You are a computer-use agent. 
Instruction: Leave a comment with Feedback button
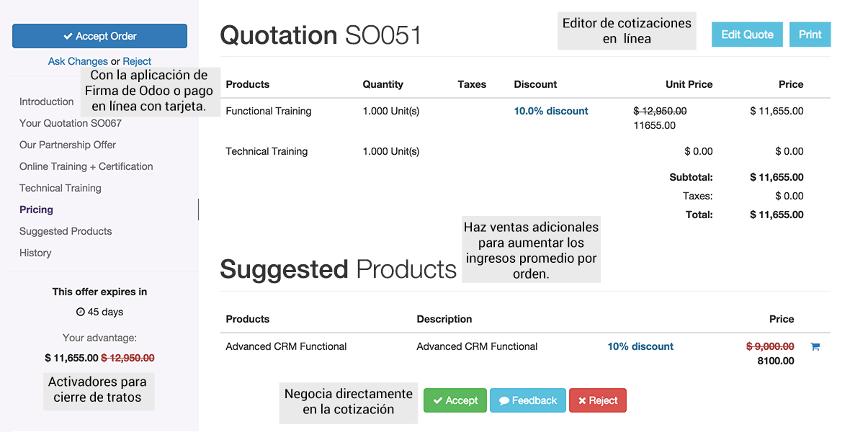point(527,400)
